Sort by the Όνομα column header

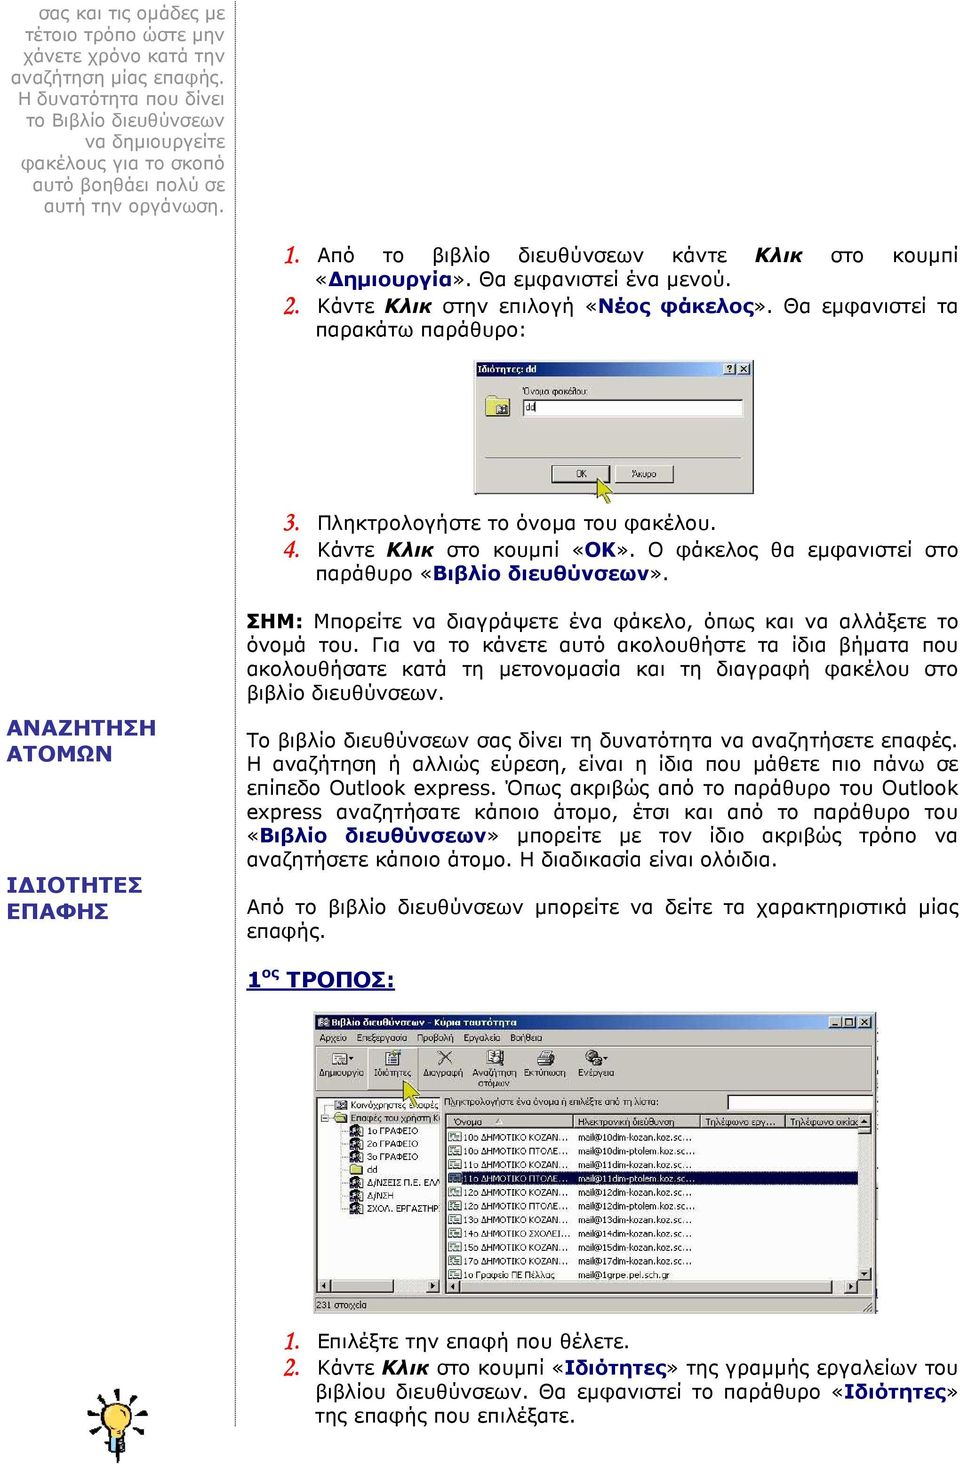click(x=508, y=1122)
